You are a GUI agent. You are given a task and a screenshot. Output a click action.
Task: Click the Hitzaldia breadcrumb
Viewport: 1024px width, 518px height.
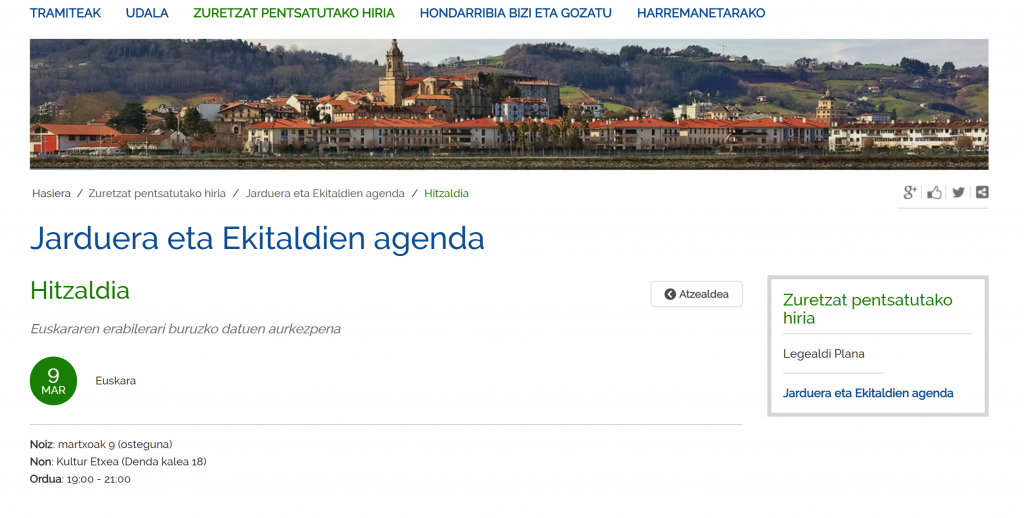[446, 193]
